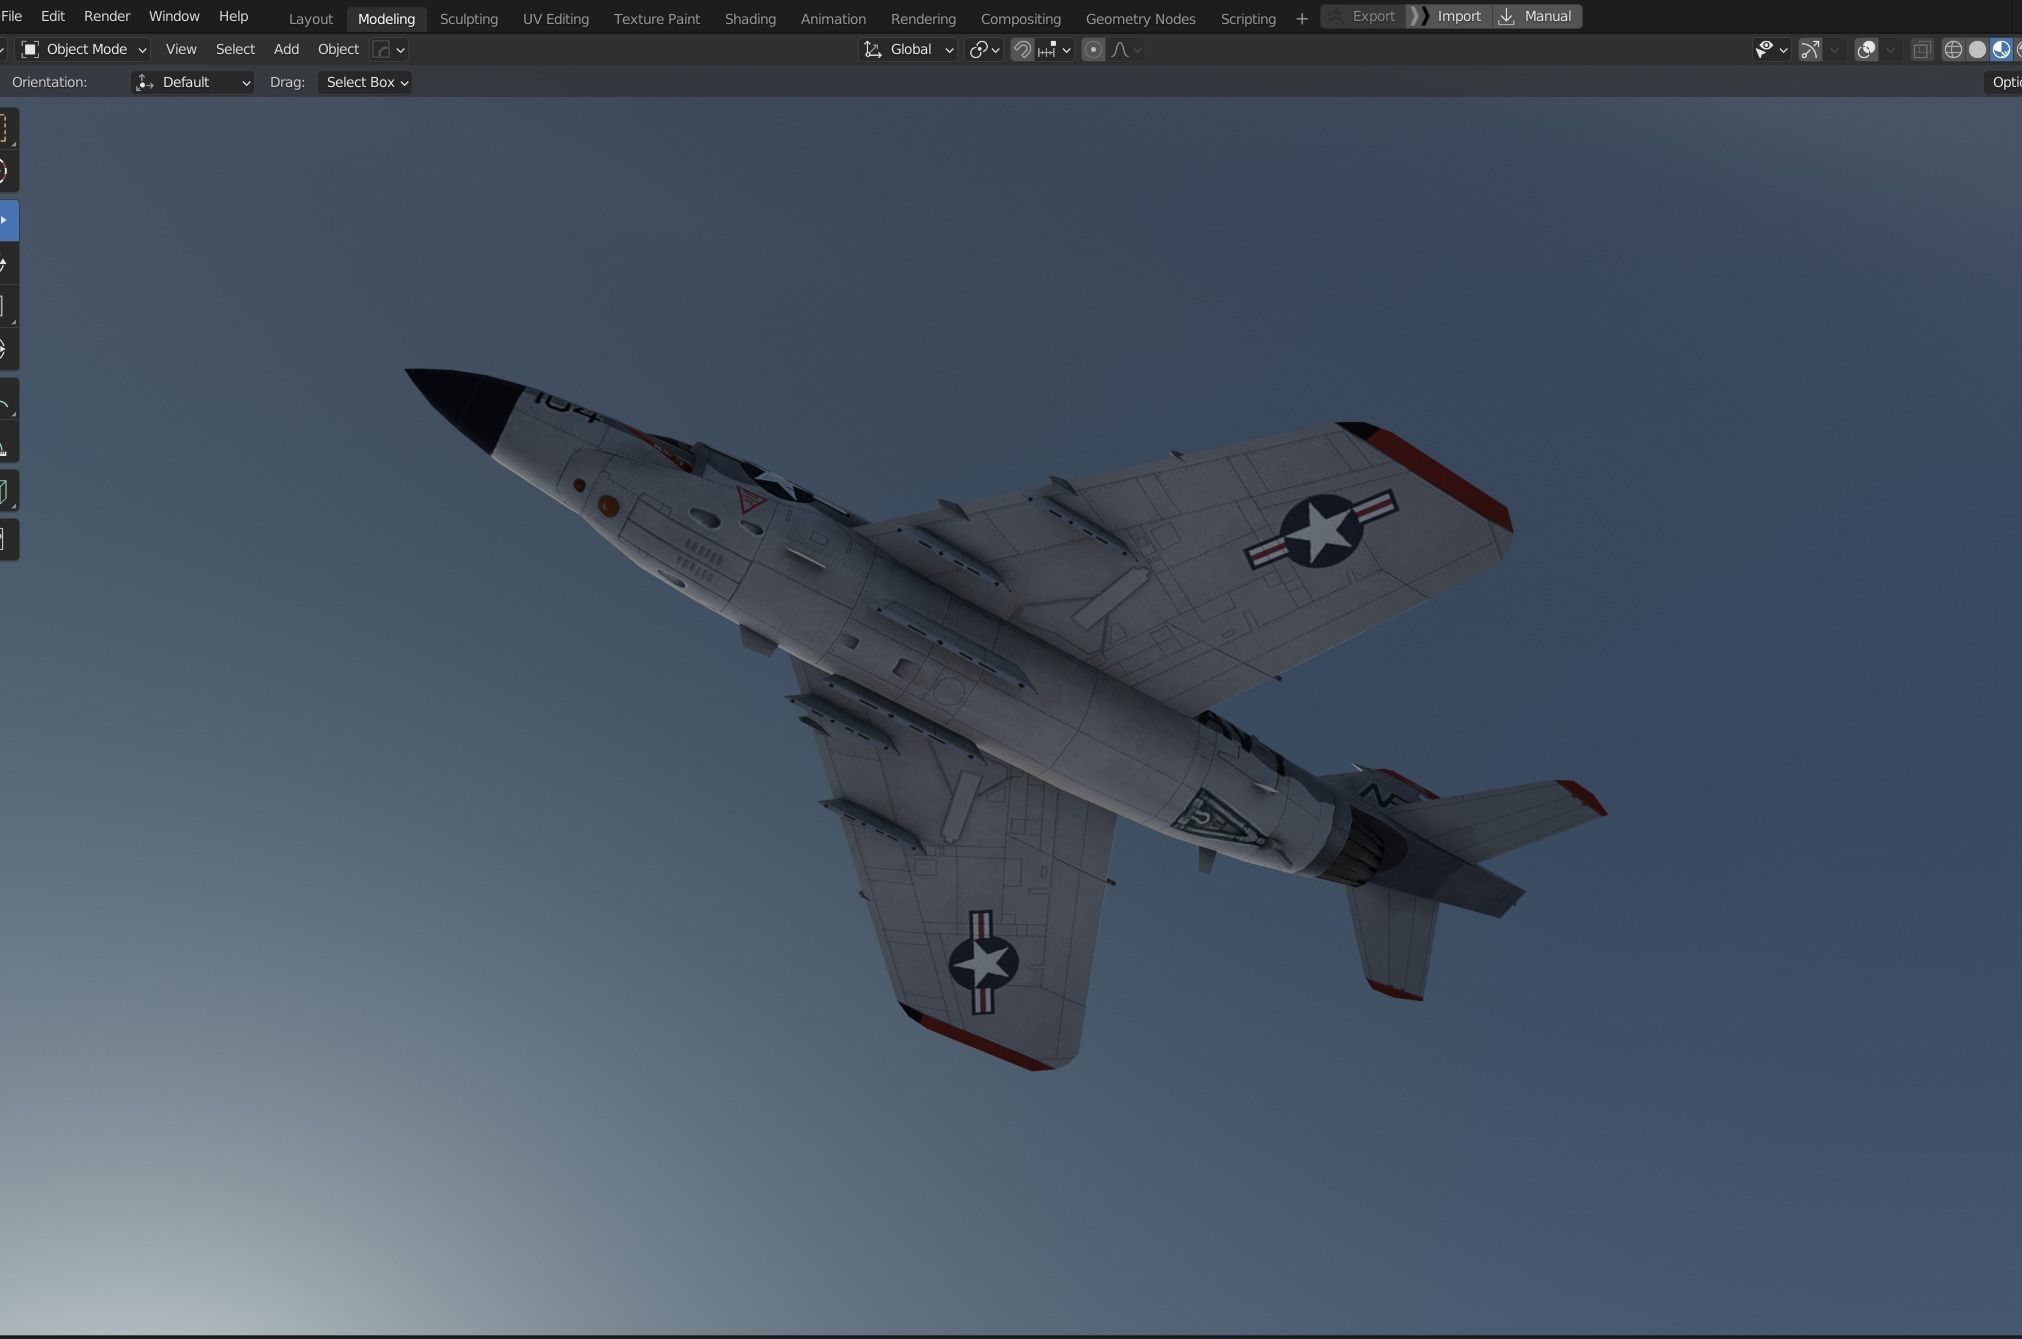Screen dimensions: 2022x1339
Task: Toggle proportional editing
Action: coord(1093,49)
